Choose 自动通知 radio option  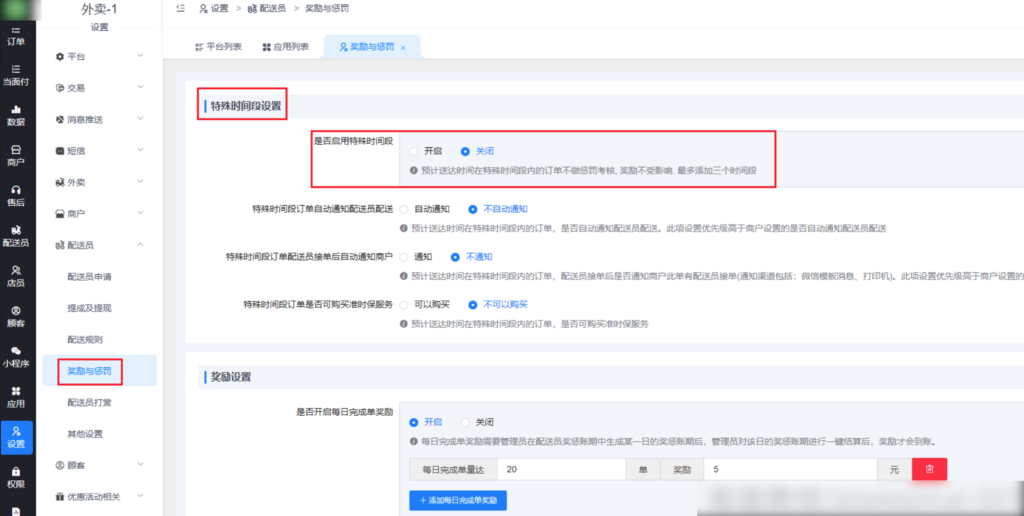(425, 210)
